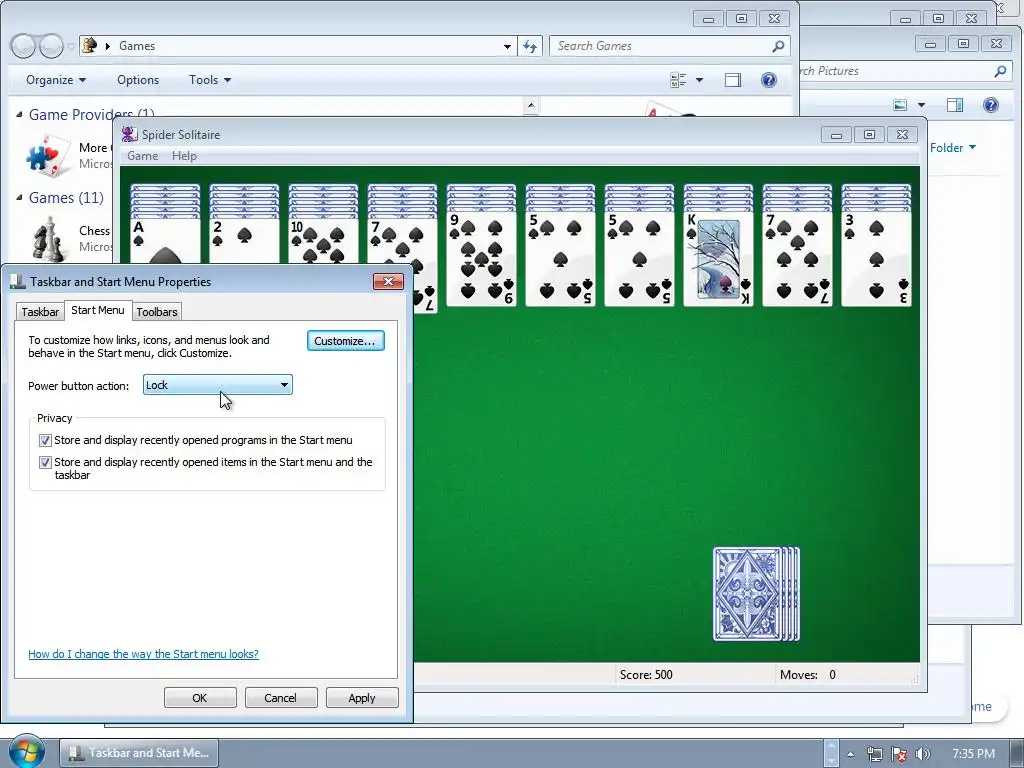Viewport: 1024px width, 768px height.
Task: Open the view options dropdown arrow in Games window
Action: [699, 80]
